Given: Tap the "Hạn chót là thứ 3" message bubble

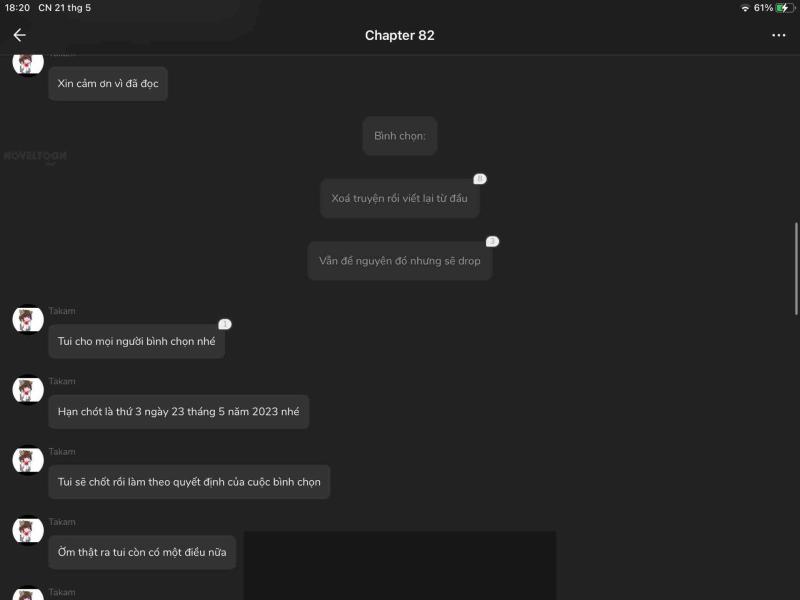Looking at the screenshot, I should pos(179,412).
